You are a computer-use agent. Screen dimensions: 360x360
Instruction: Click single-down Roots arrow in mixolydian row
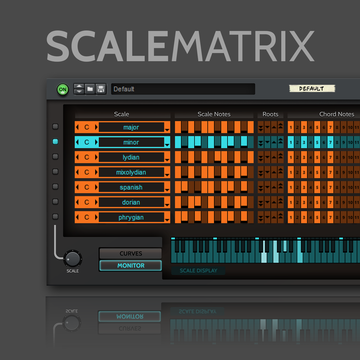click(267, 172)
